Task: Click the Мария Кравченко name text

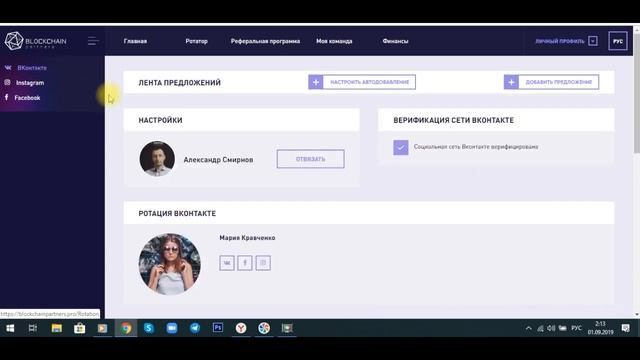Action: [x=247, y=238]
